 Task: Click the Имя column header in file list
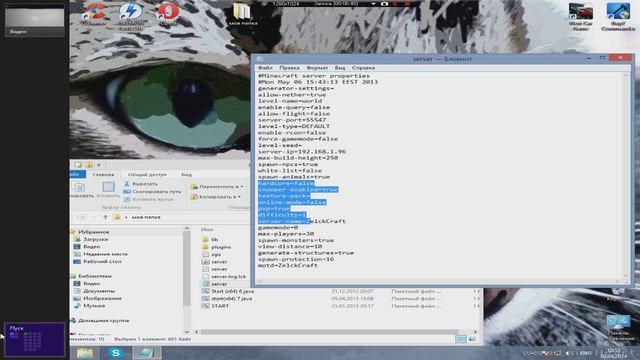coord(207,230)
